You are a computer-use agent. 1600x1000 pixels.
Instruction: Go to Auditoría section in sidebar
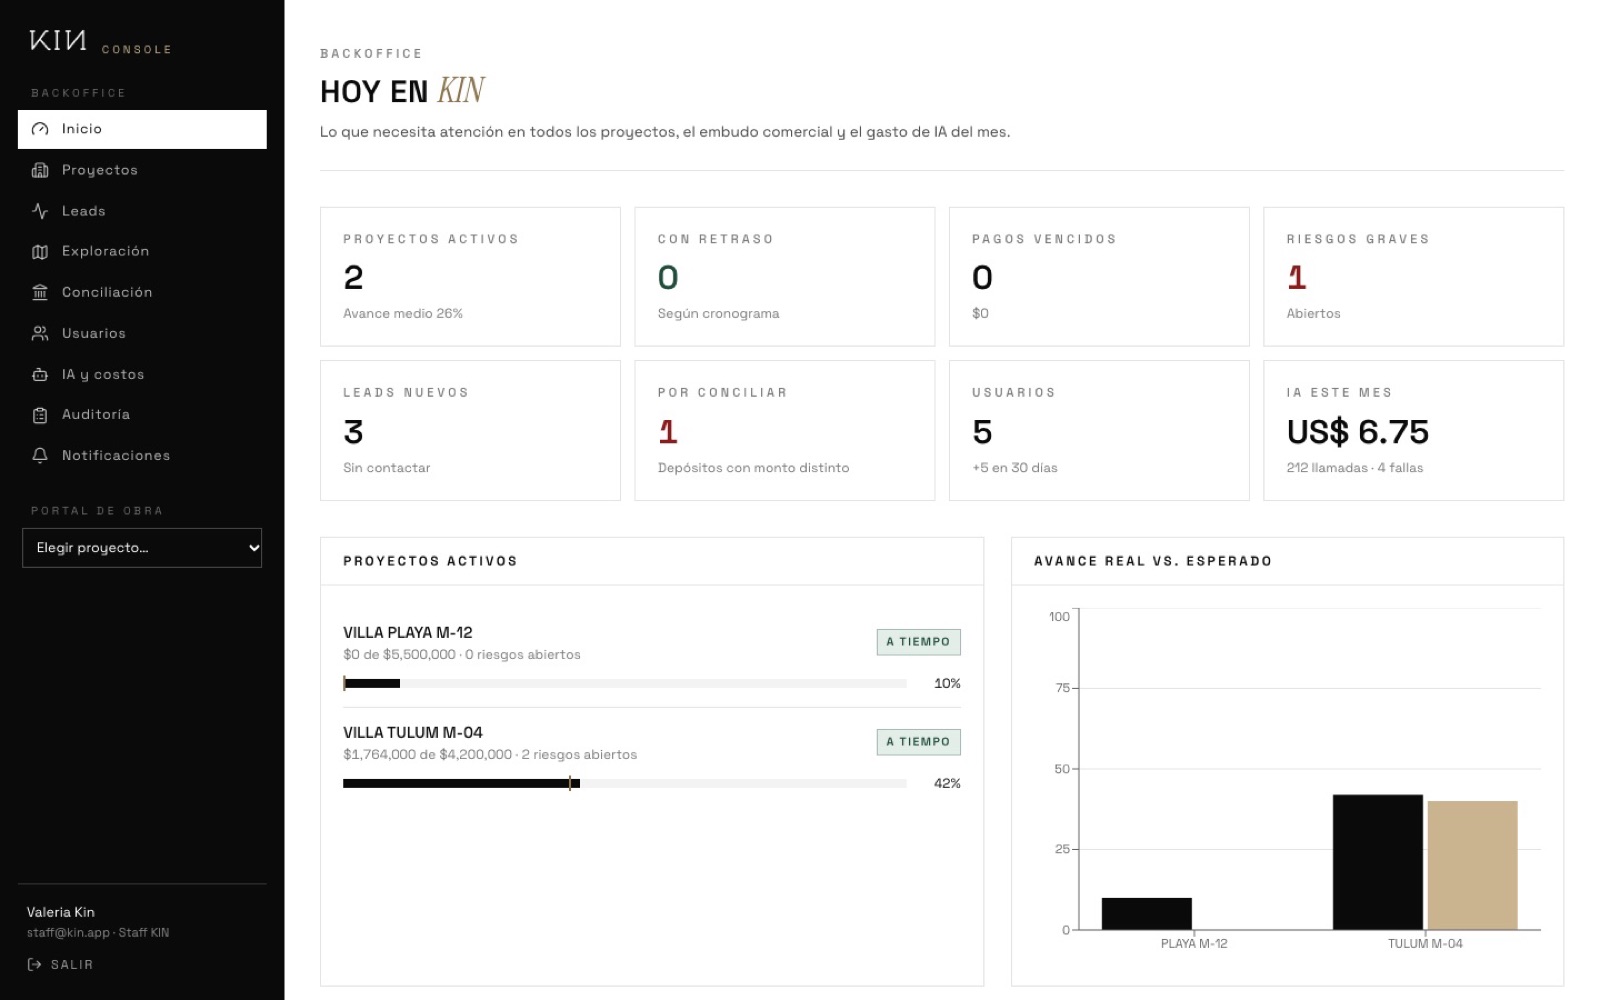coord(142,415)
